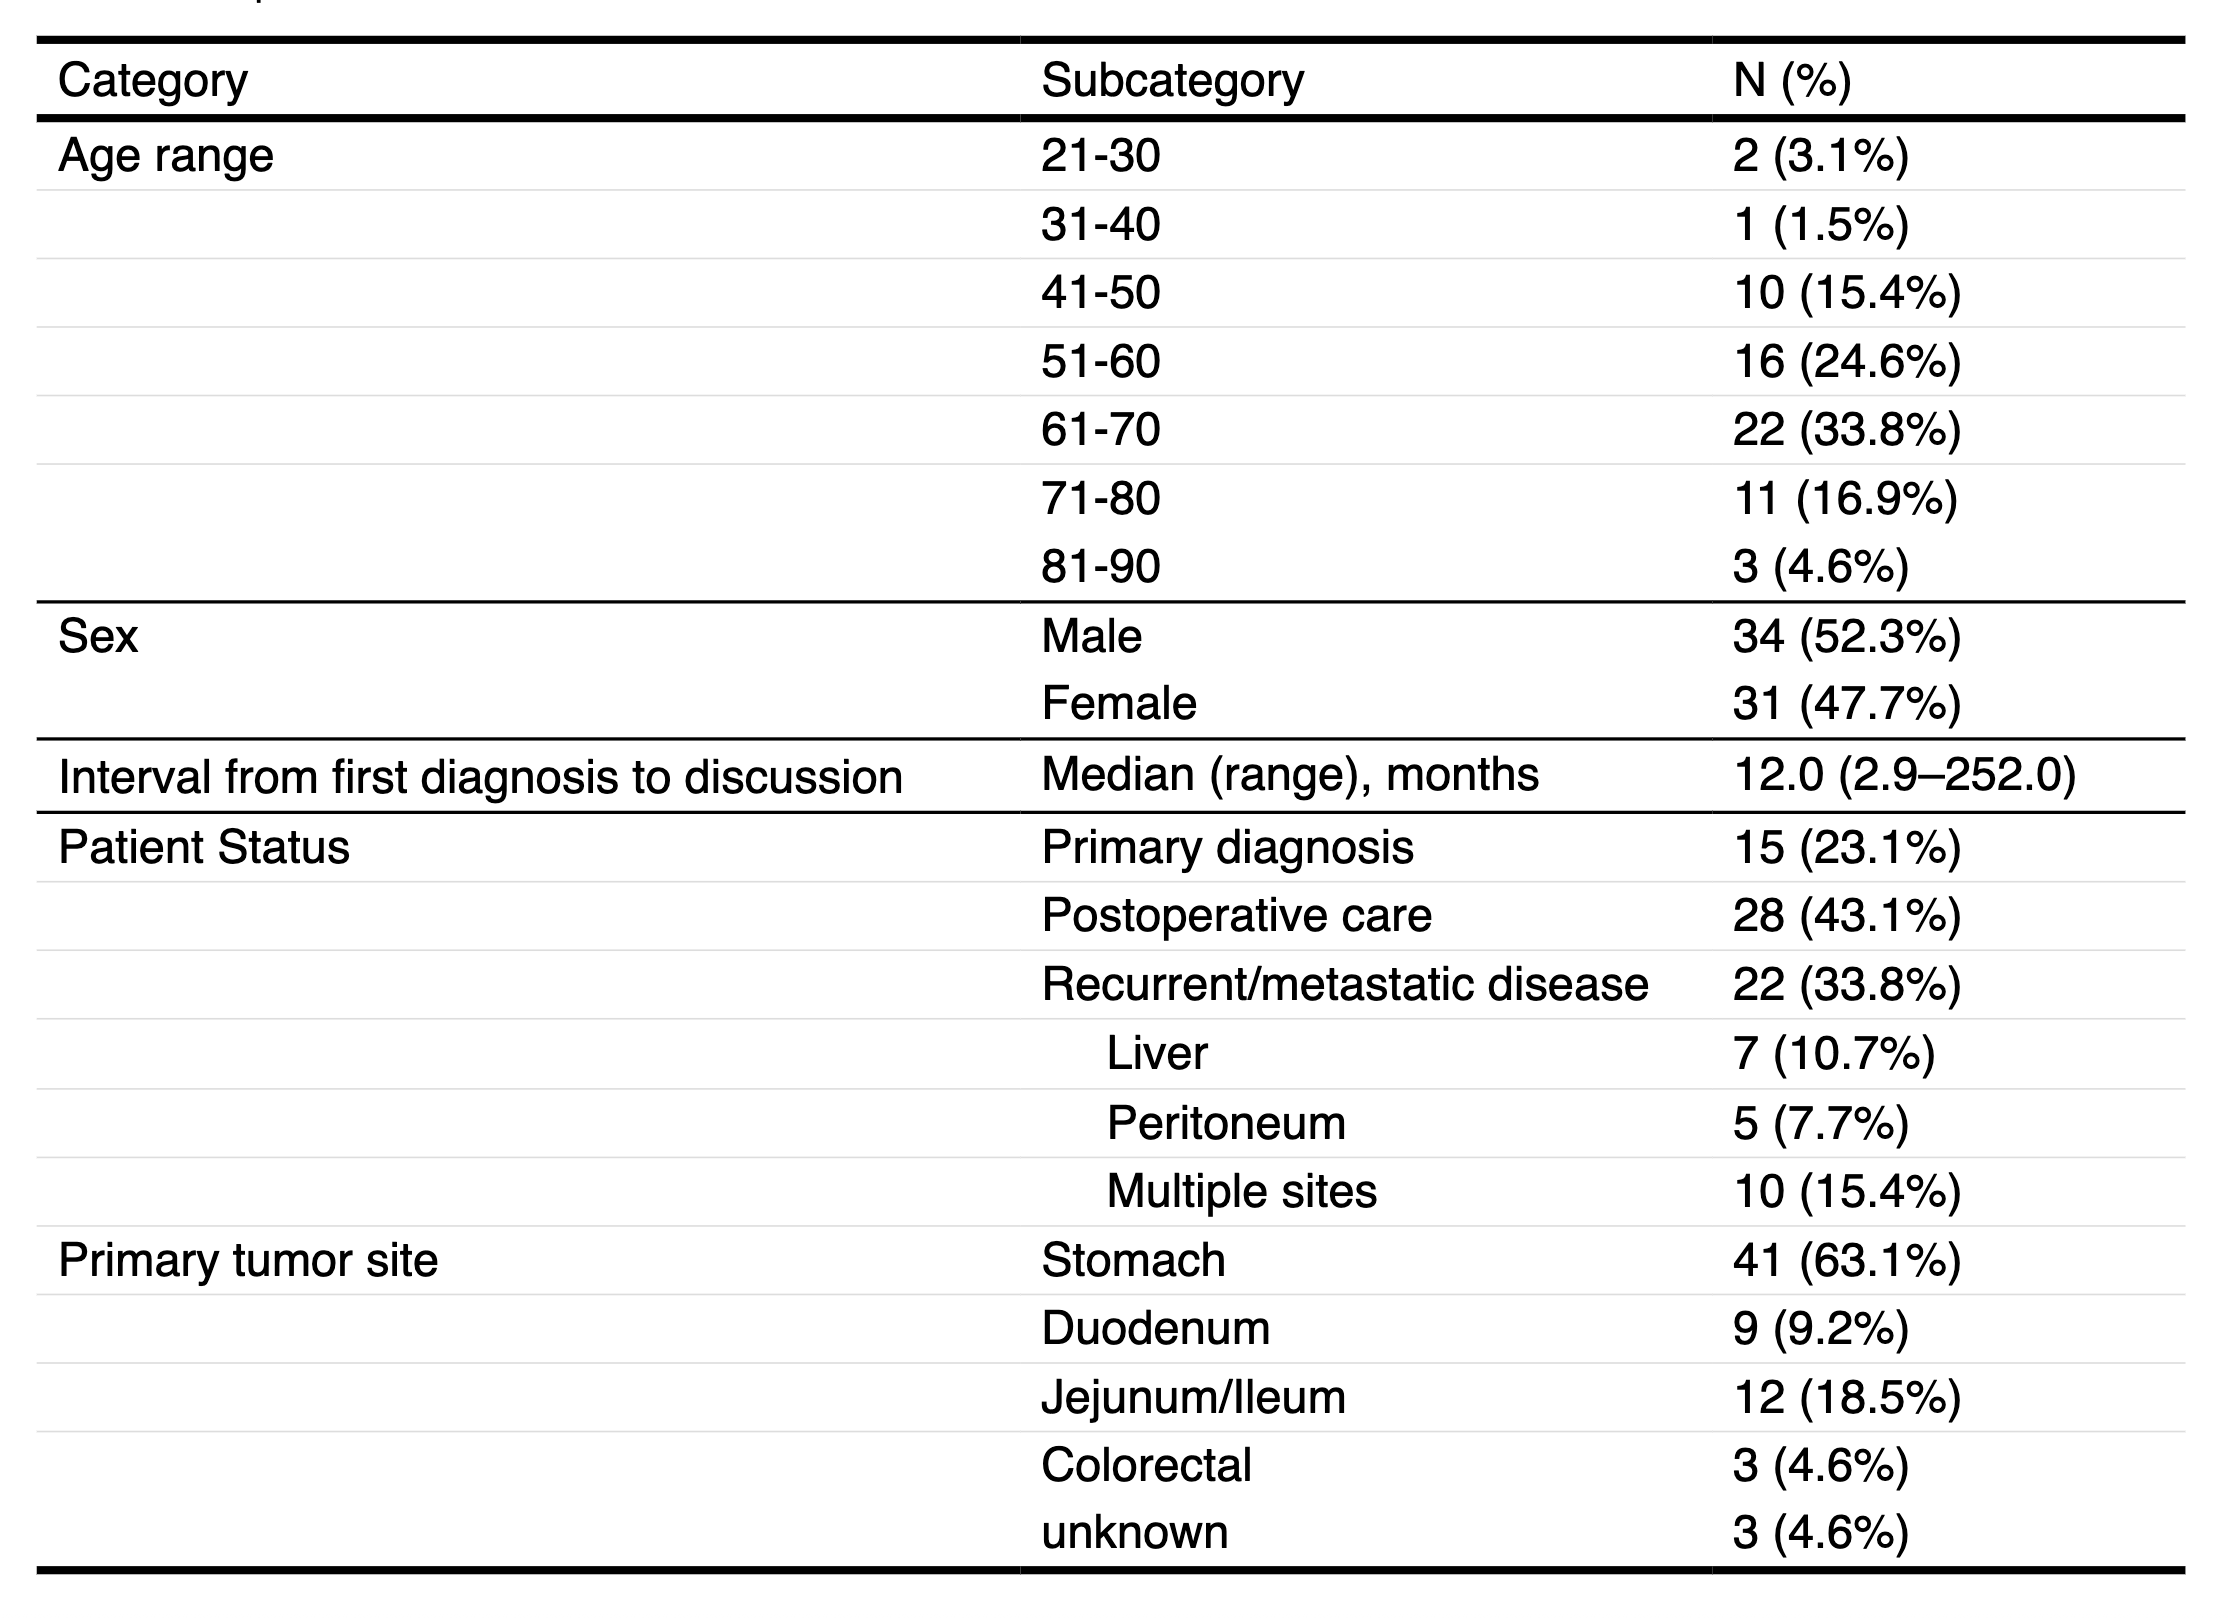Select the Sex category label
2230x1618 pixels.
98,636
